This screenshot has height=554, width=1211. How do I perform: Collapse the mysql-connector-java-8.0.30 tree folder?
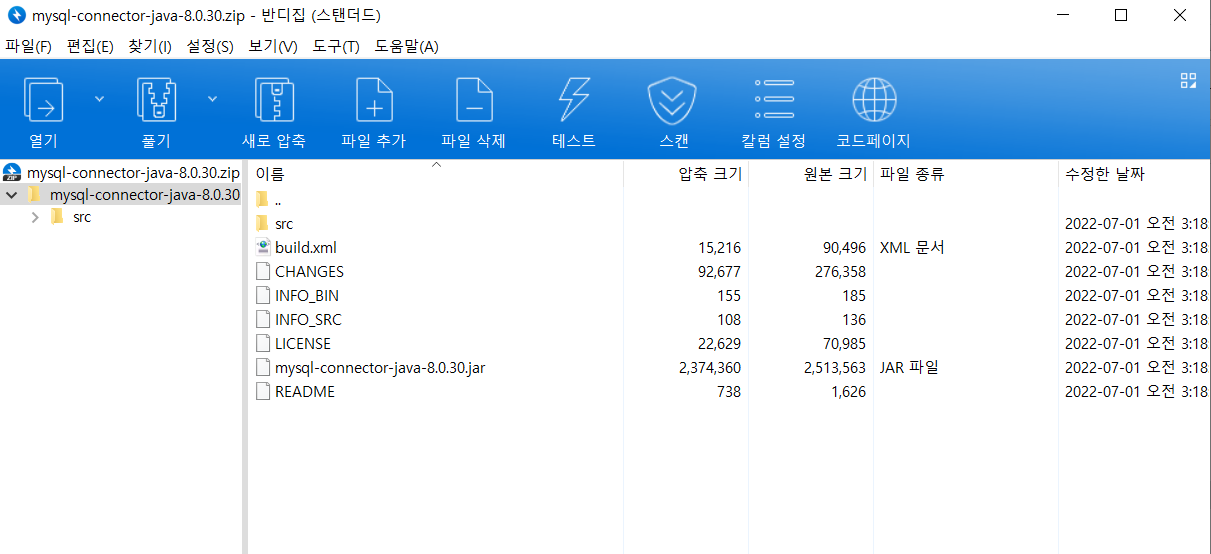(x=12, y=195)
